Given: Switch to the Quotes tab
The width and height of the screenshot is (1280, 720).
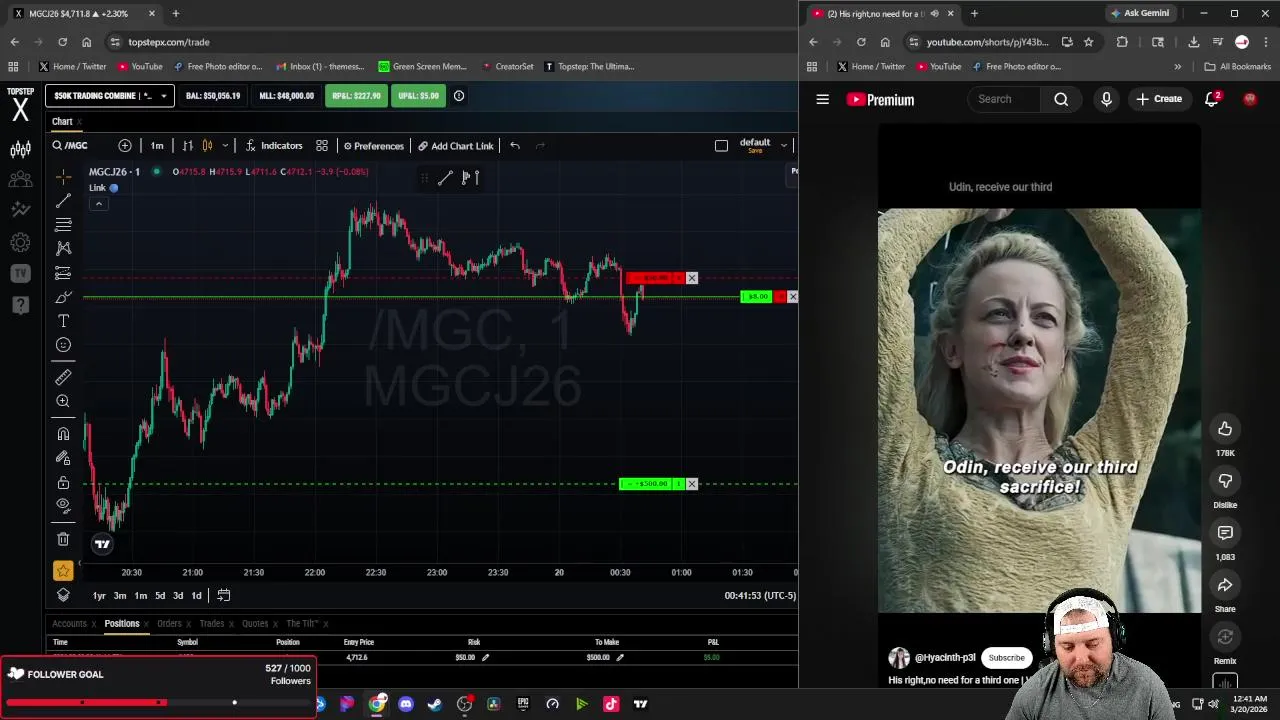Looking at the screenshot, I should tap(255, 624).
